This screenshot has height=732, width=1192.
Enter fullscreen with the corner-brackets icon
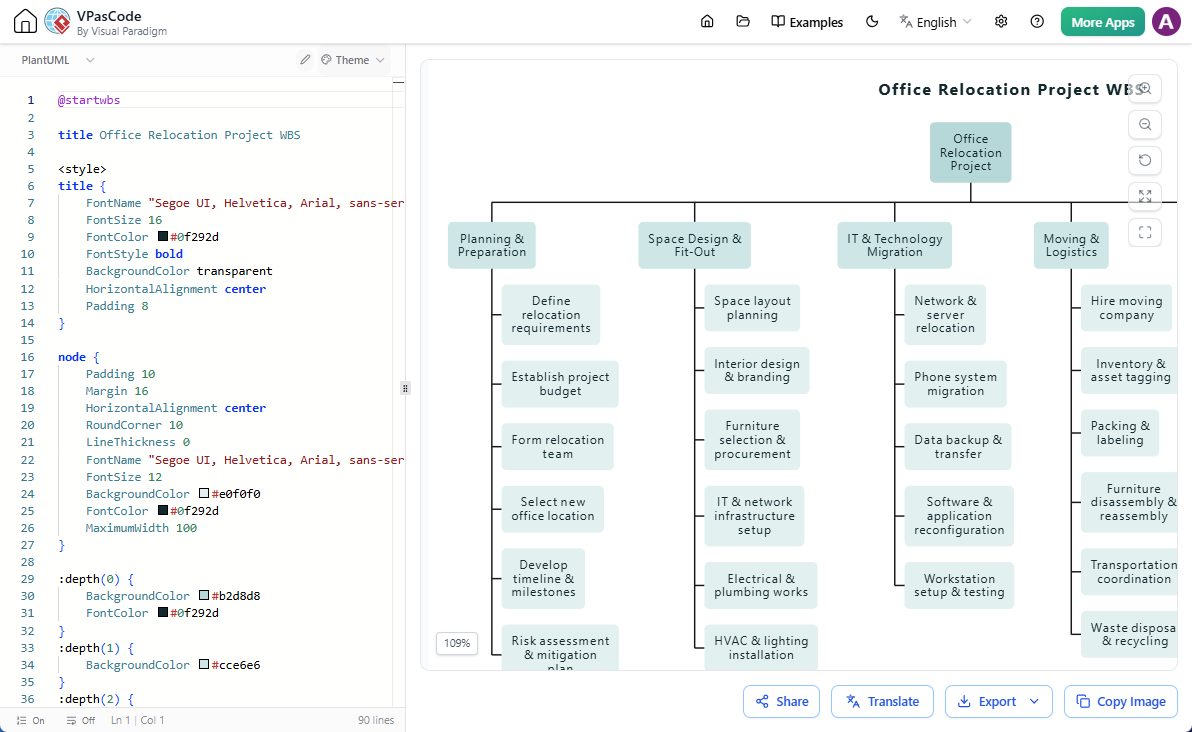point(1145,232)
